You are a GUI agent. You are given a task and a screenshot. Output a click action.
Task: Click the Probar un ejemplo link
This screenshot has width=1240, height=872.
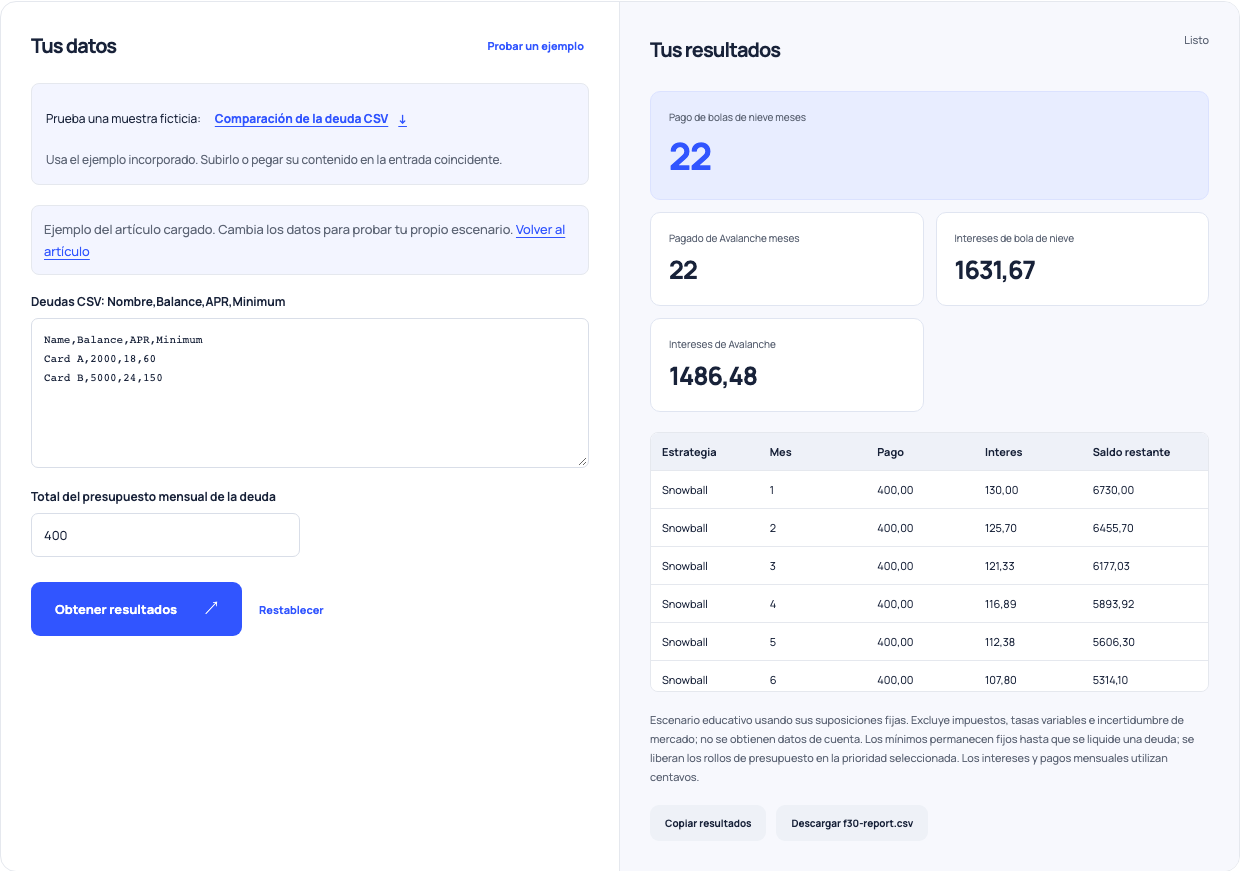[x=535, y=46]
